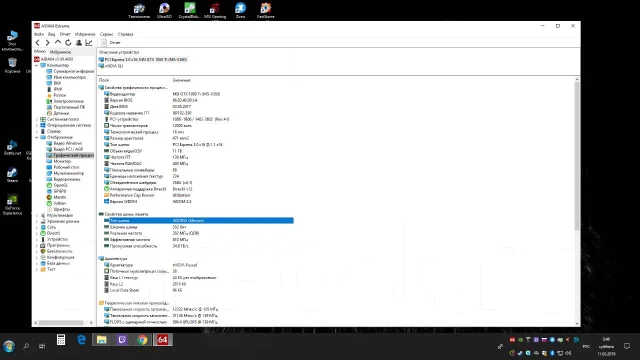Screen dimensions: 640x360
Task: Select the Vulkan tree item
Action: pyautogui.click(x=56, y=203)
